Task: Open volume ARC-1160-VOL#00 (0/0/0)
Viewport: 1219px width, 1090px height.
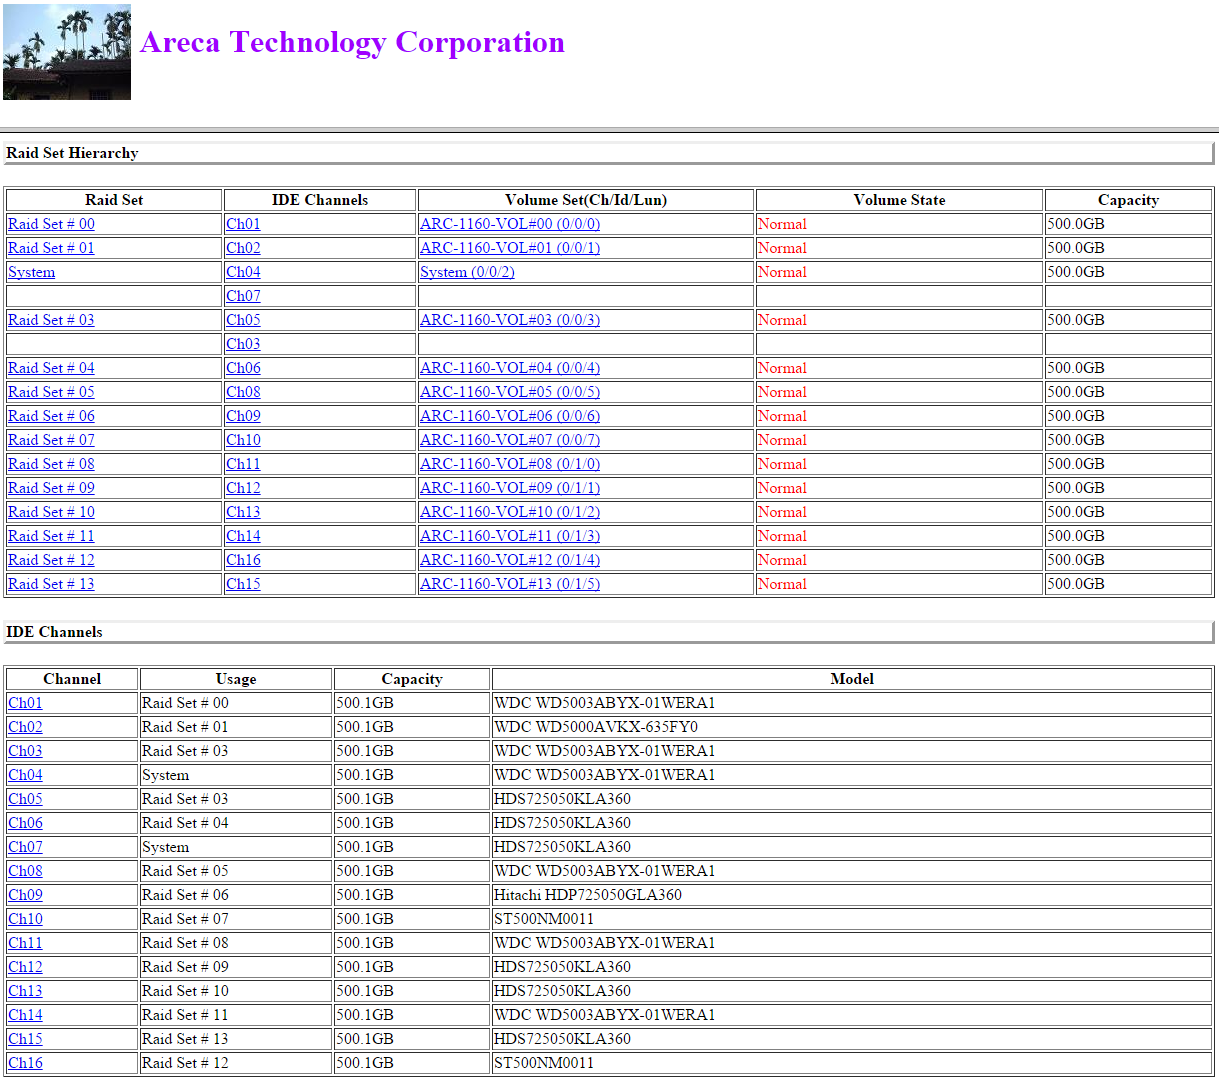Action: (510, 224)
